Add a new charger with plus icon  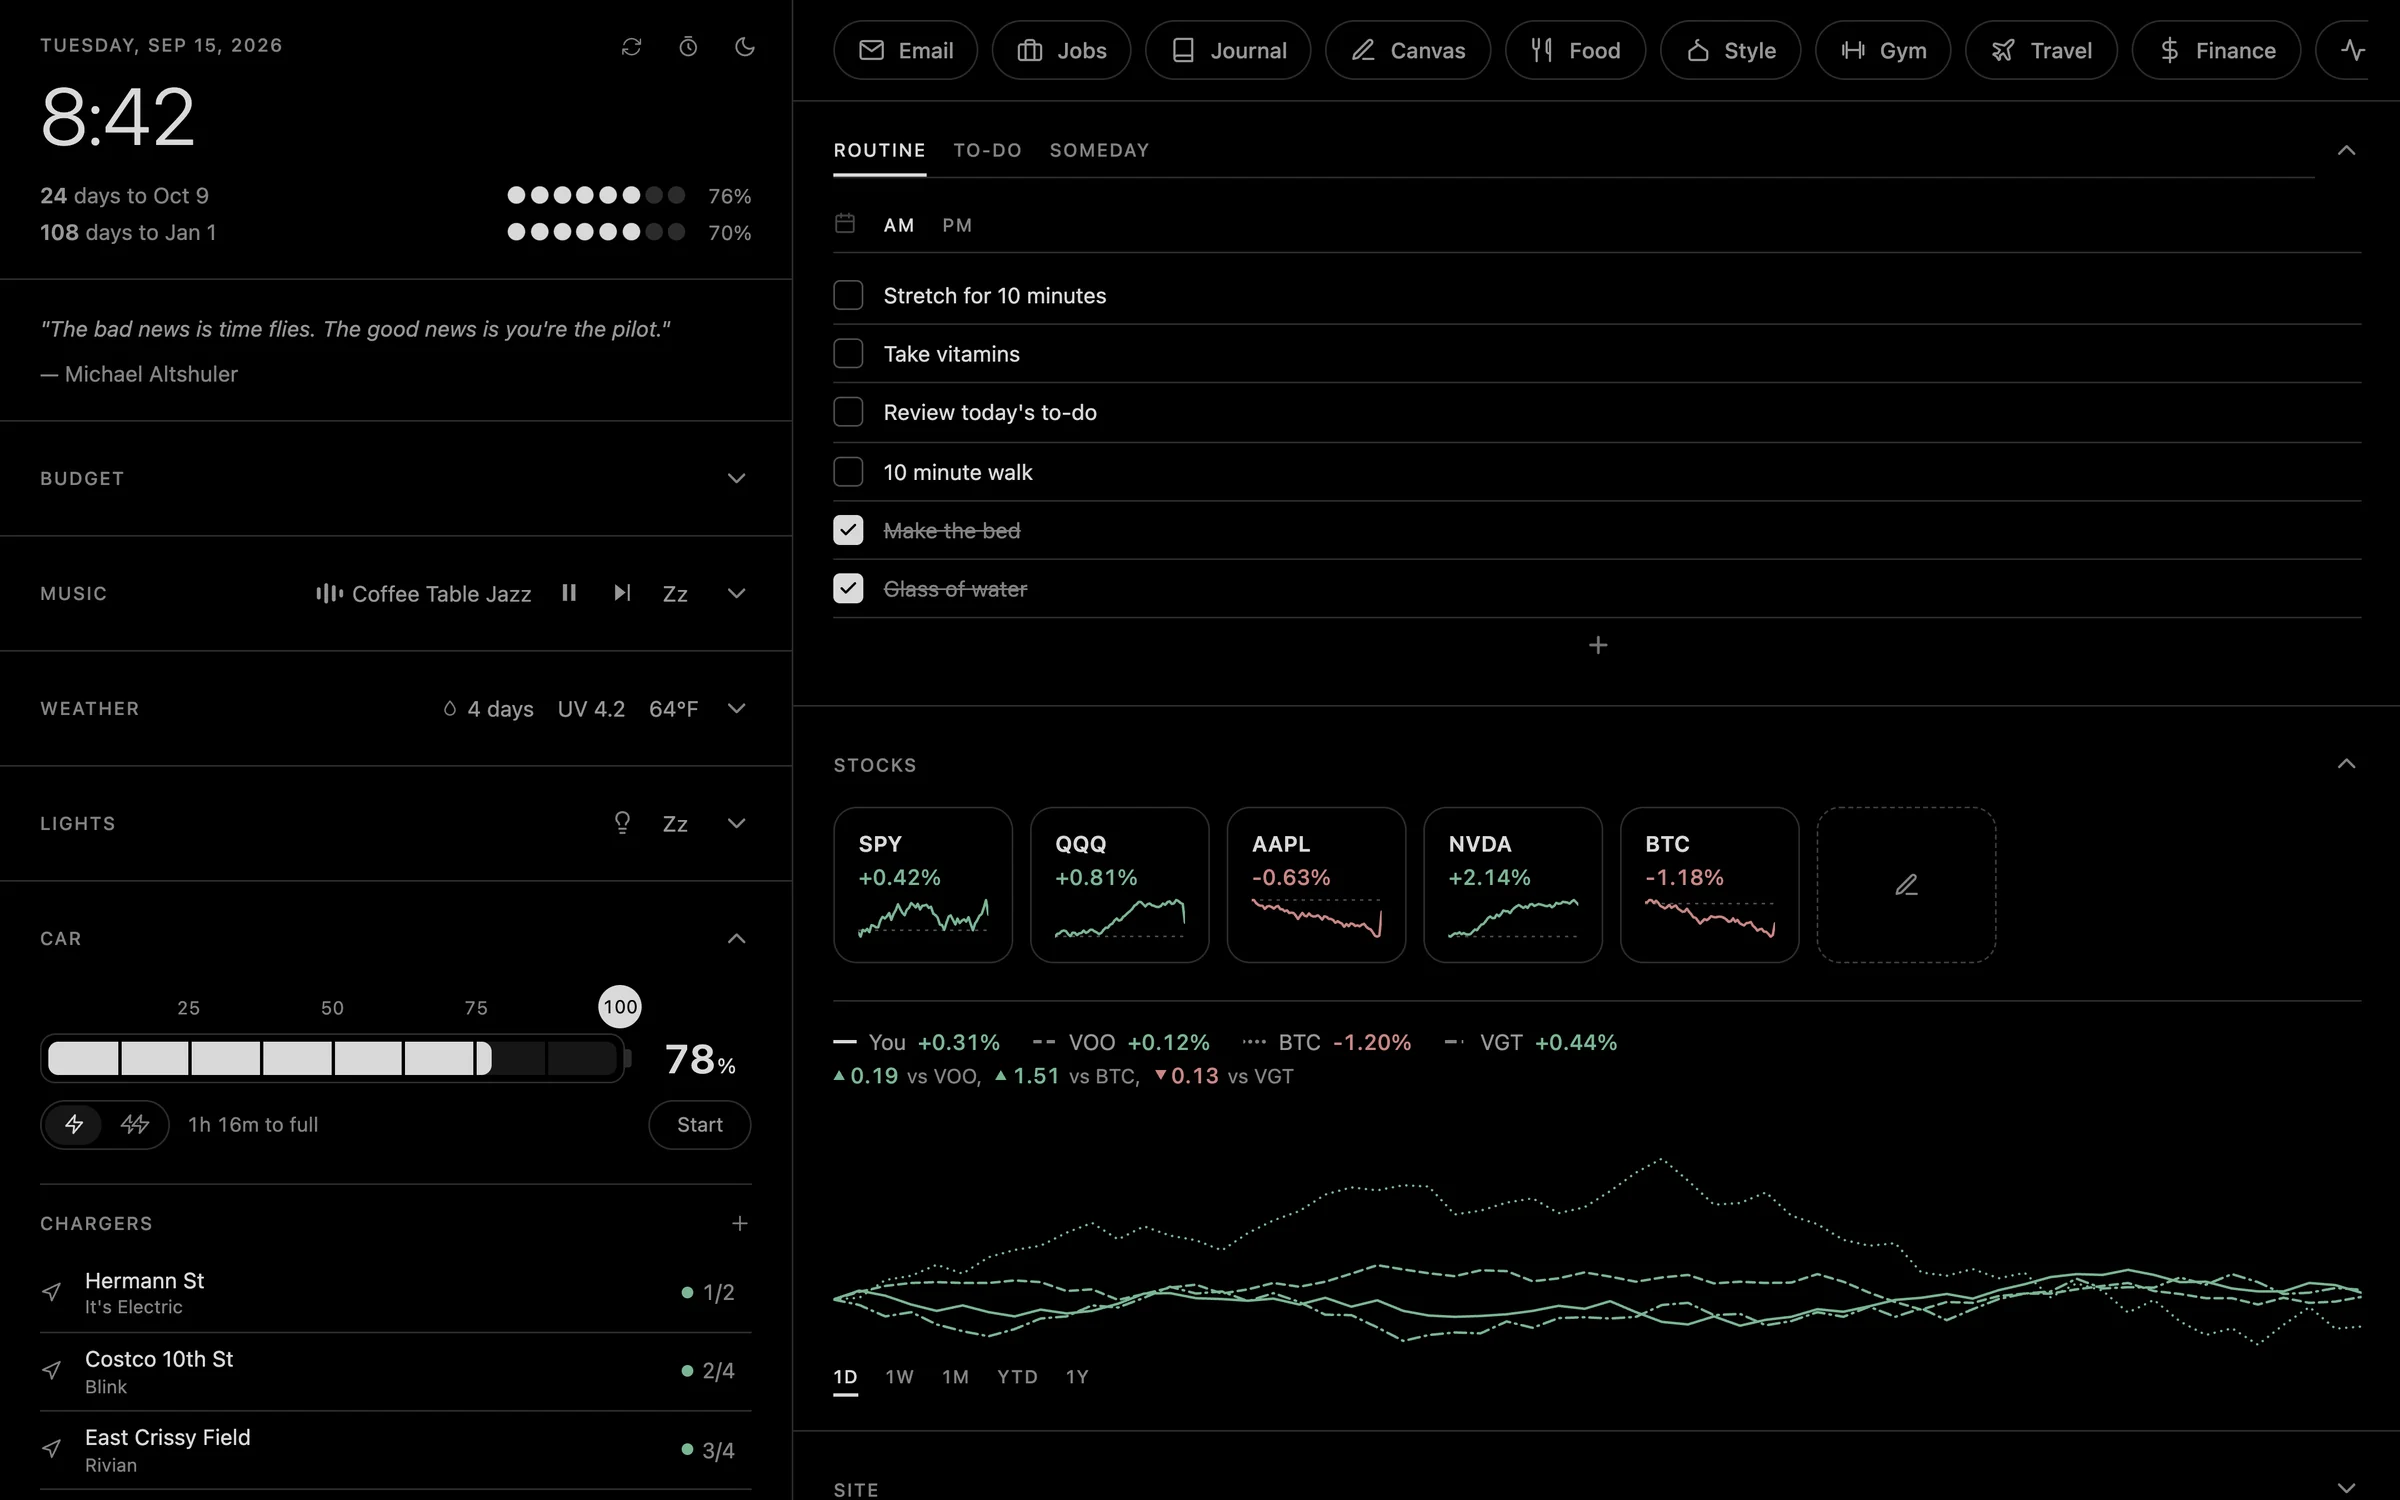740,1224
